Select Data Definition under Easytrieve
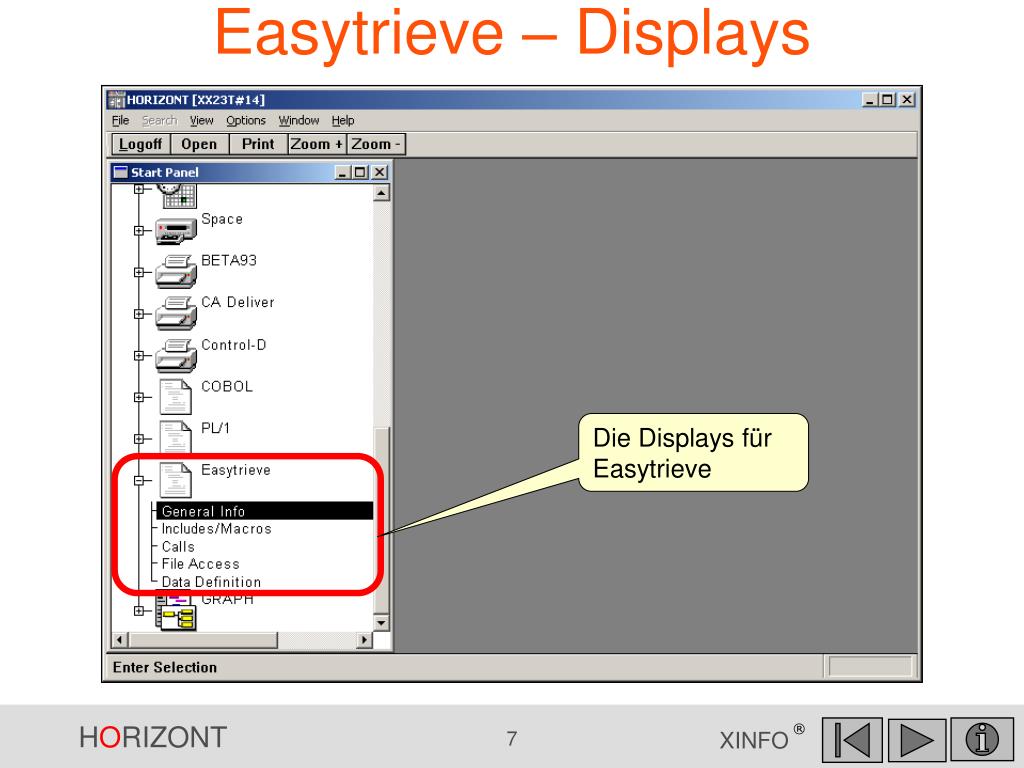1024x768 pixels. pos(211,582)
